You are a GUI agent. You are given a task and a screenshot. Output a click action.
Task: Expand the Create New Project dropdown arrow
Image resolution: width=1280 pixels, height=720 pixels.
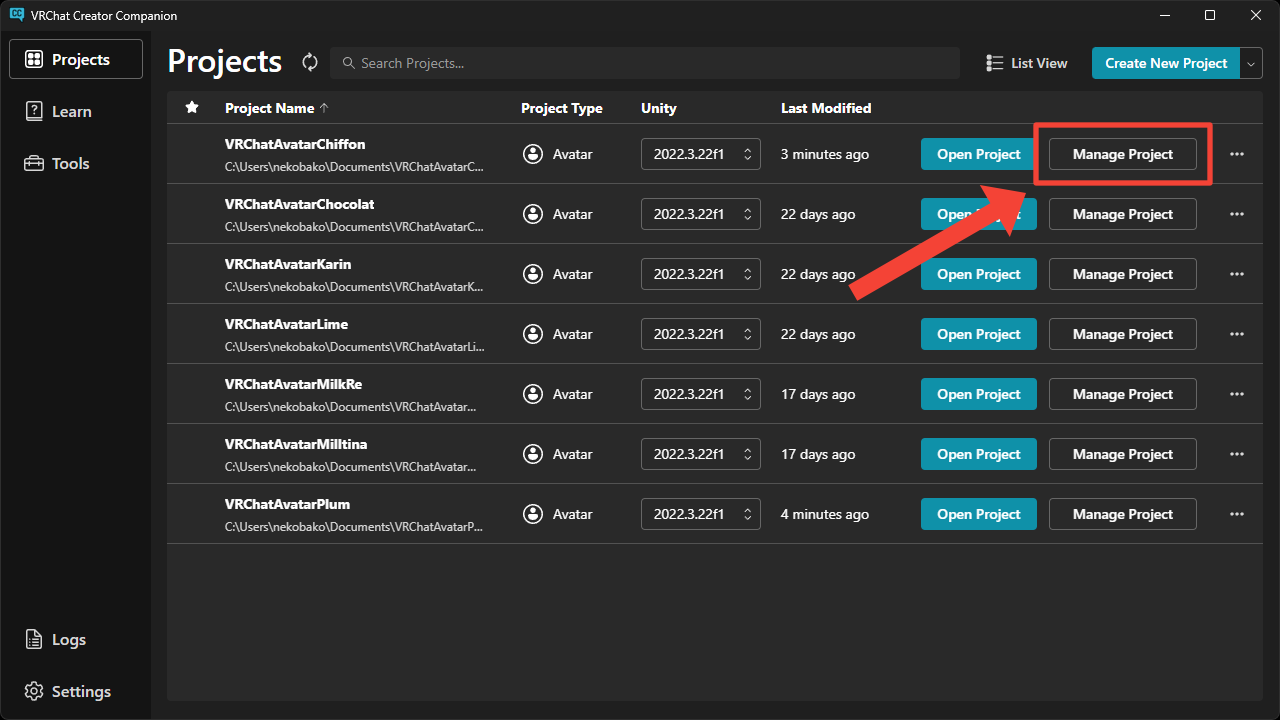pyautogui.click(x=1252, y=63)
